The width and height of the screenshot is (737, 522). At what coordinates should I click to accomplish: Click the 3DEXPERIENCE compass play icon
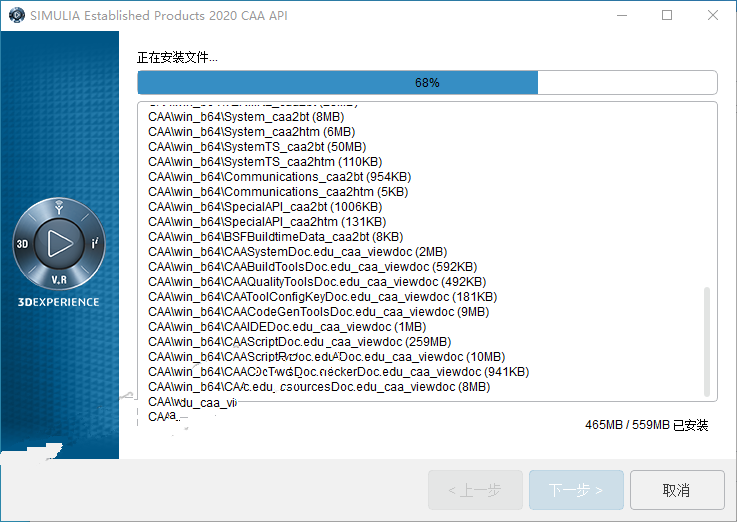click(59, 243)
